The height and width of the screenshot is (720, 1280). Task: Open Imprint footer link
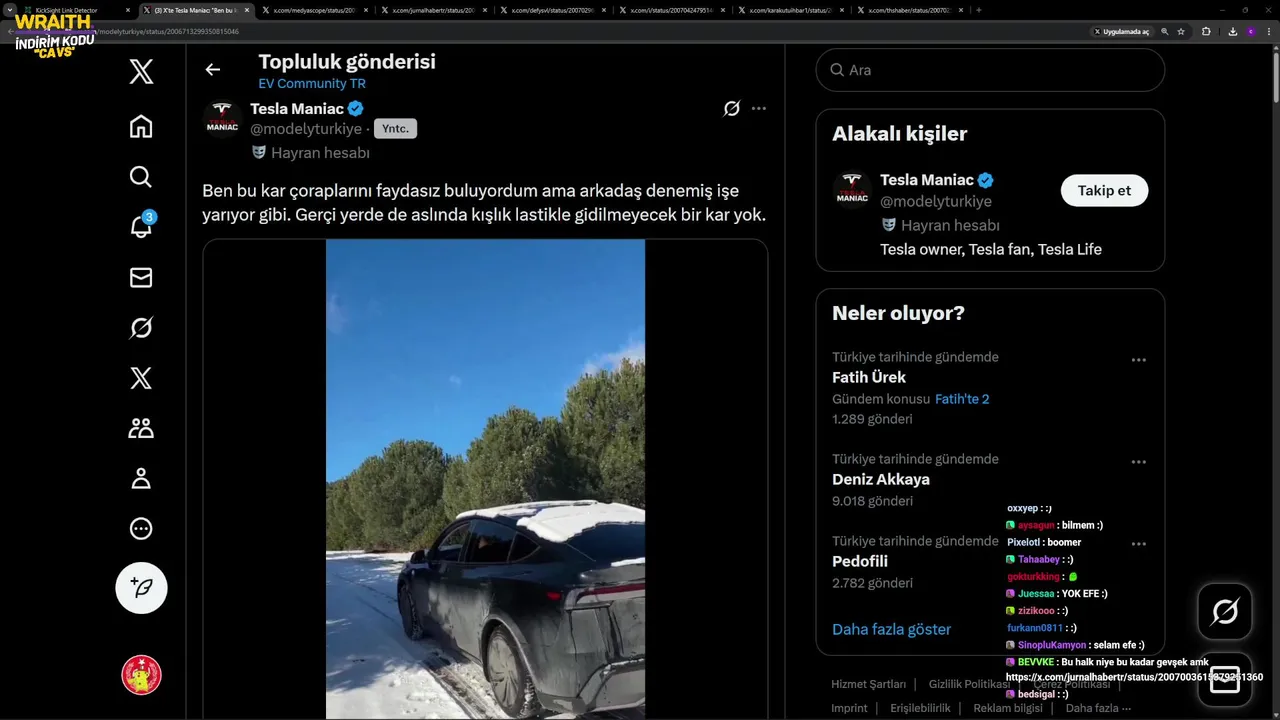coord(849,708)
